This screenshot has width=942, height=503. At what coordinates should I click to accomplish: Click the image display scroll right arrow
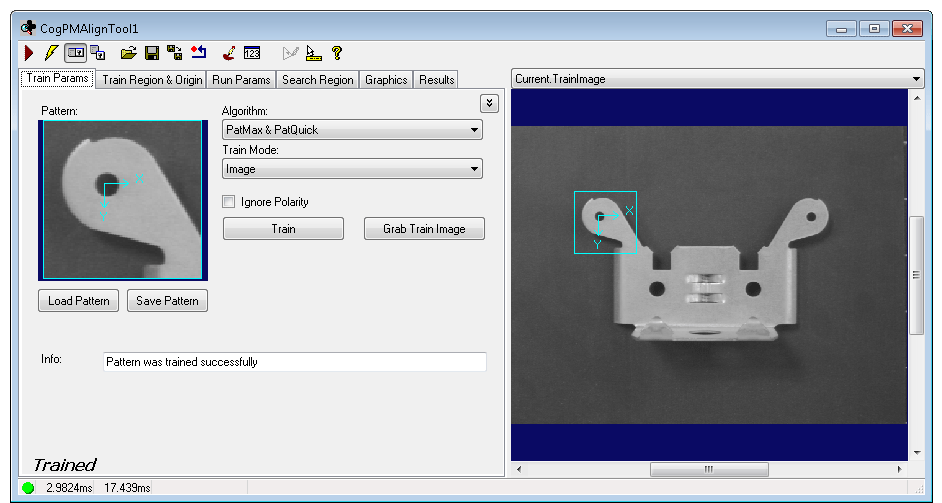coord(899,469)
